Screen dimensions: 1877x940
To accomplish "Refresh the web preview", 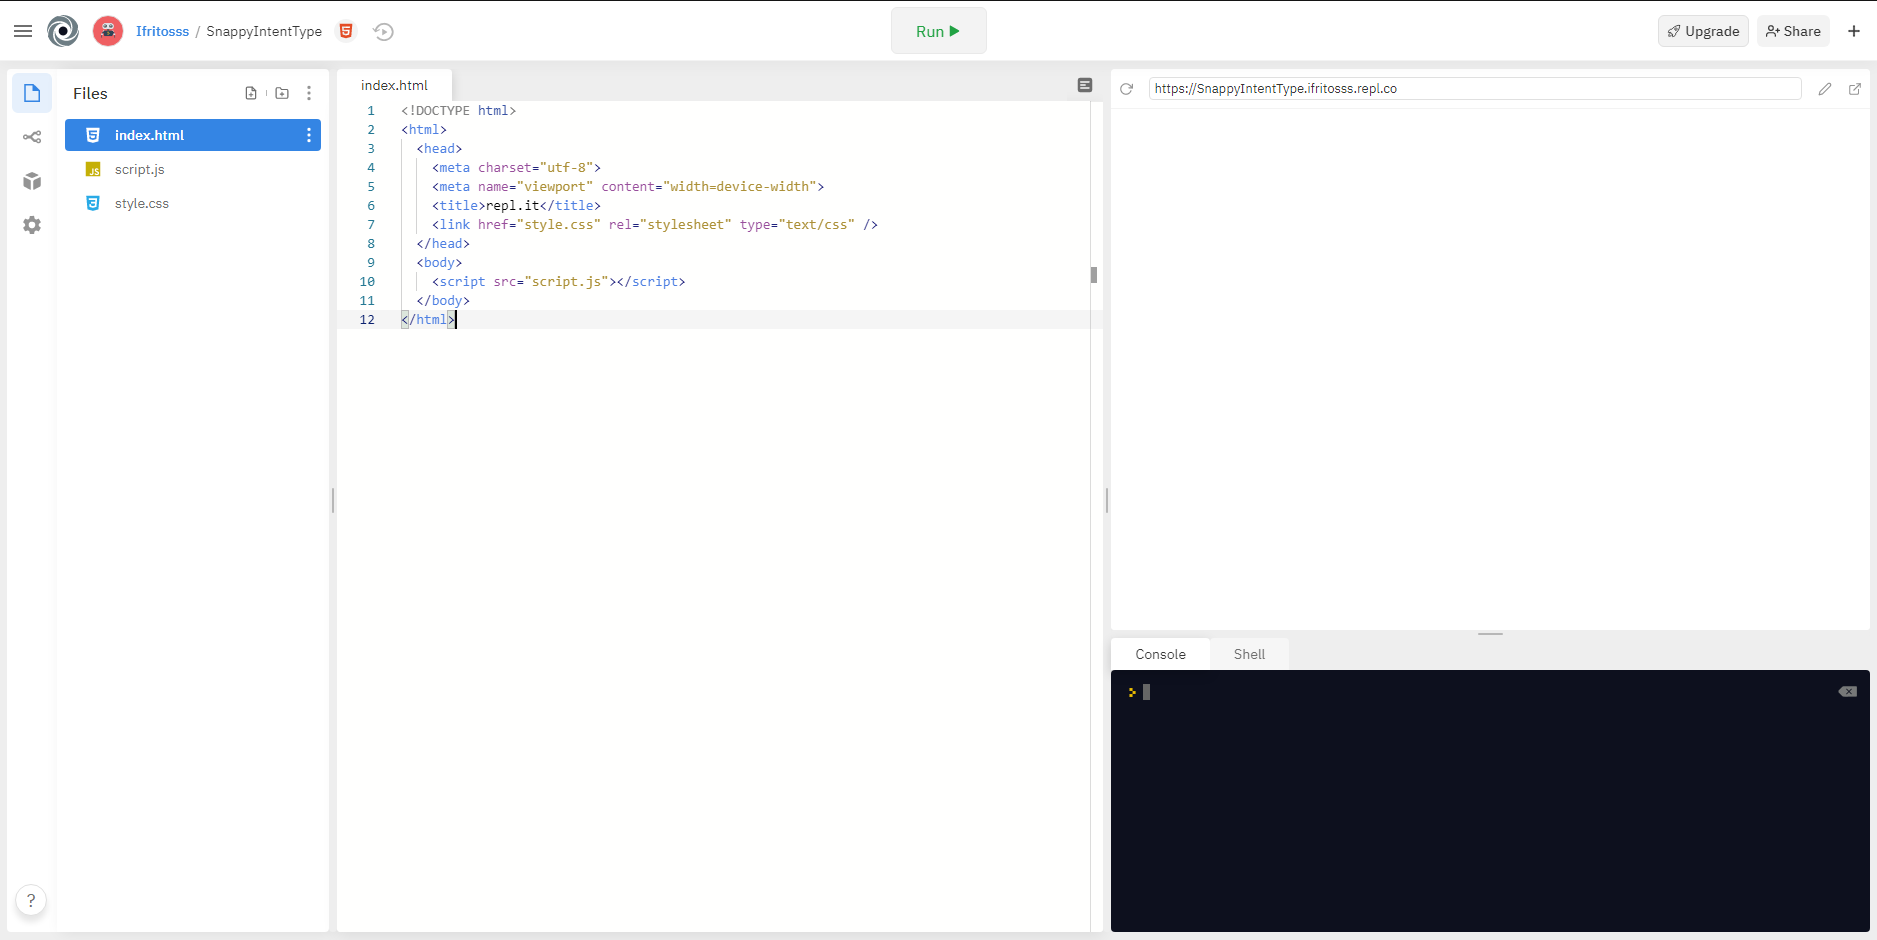I will 1126,89.
